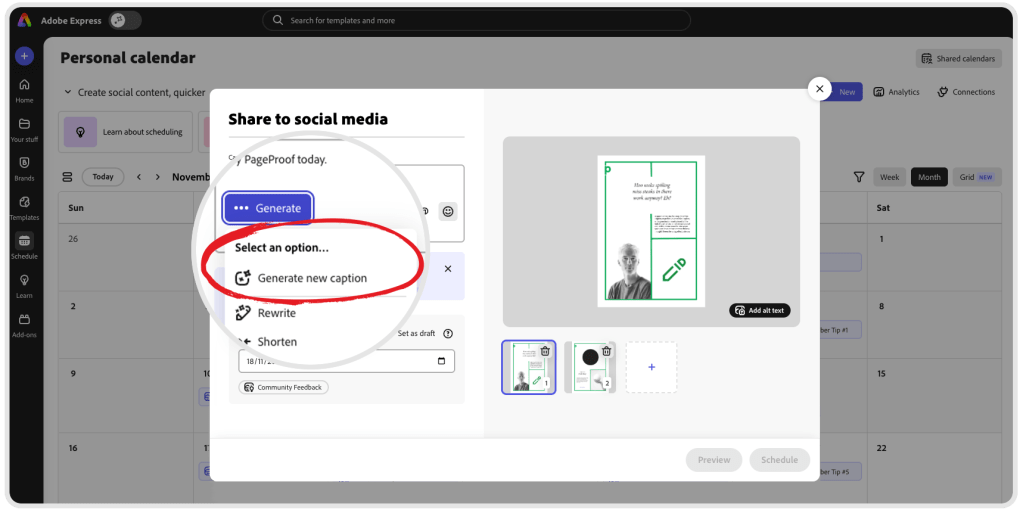The height and width of the screenshot is (513, 1023).
Task: Click the filter funnel icon
Action: (x=858, y=177)
